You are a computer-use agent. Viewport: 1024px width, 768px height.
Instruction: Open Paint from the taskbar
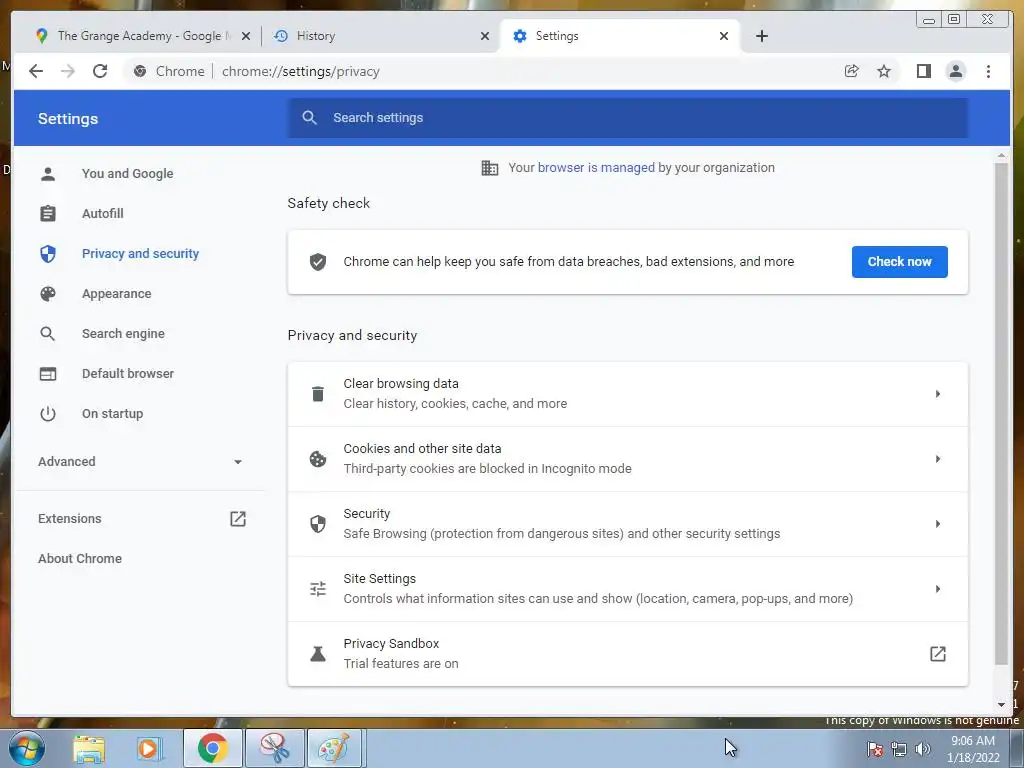coord(333,748)
